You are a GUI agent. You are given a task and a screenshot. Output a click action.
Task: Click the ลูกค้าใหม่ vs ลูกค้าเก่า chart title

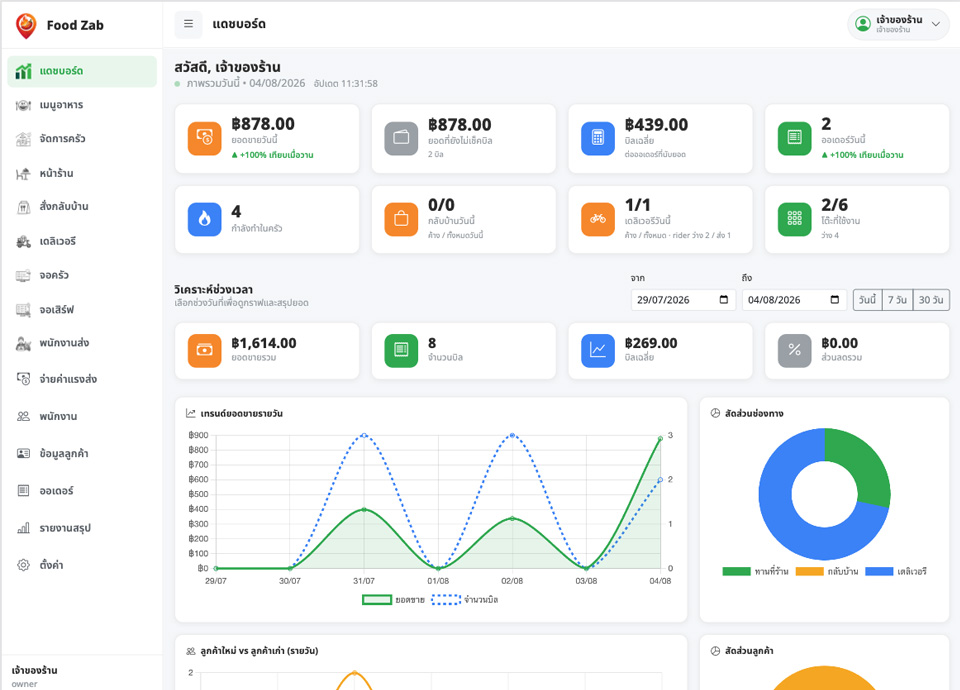[259, 651]
